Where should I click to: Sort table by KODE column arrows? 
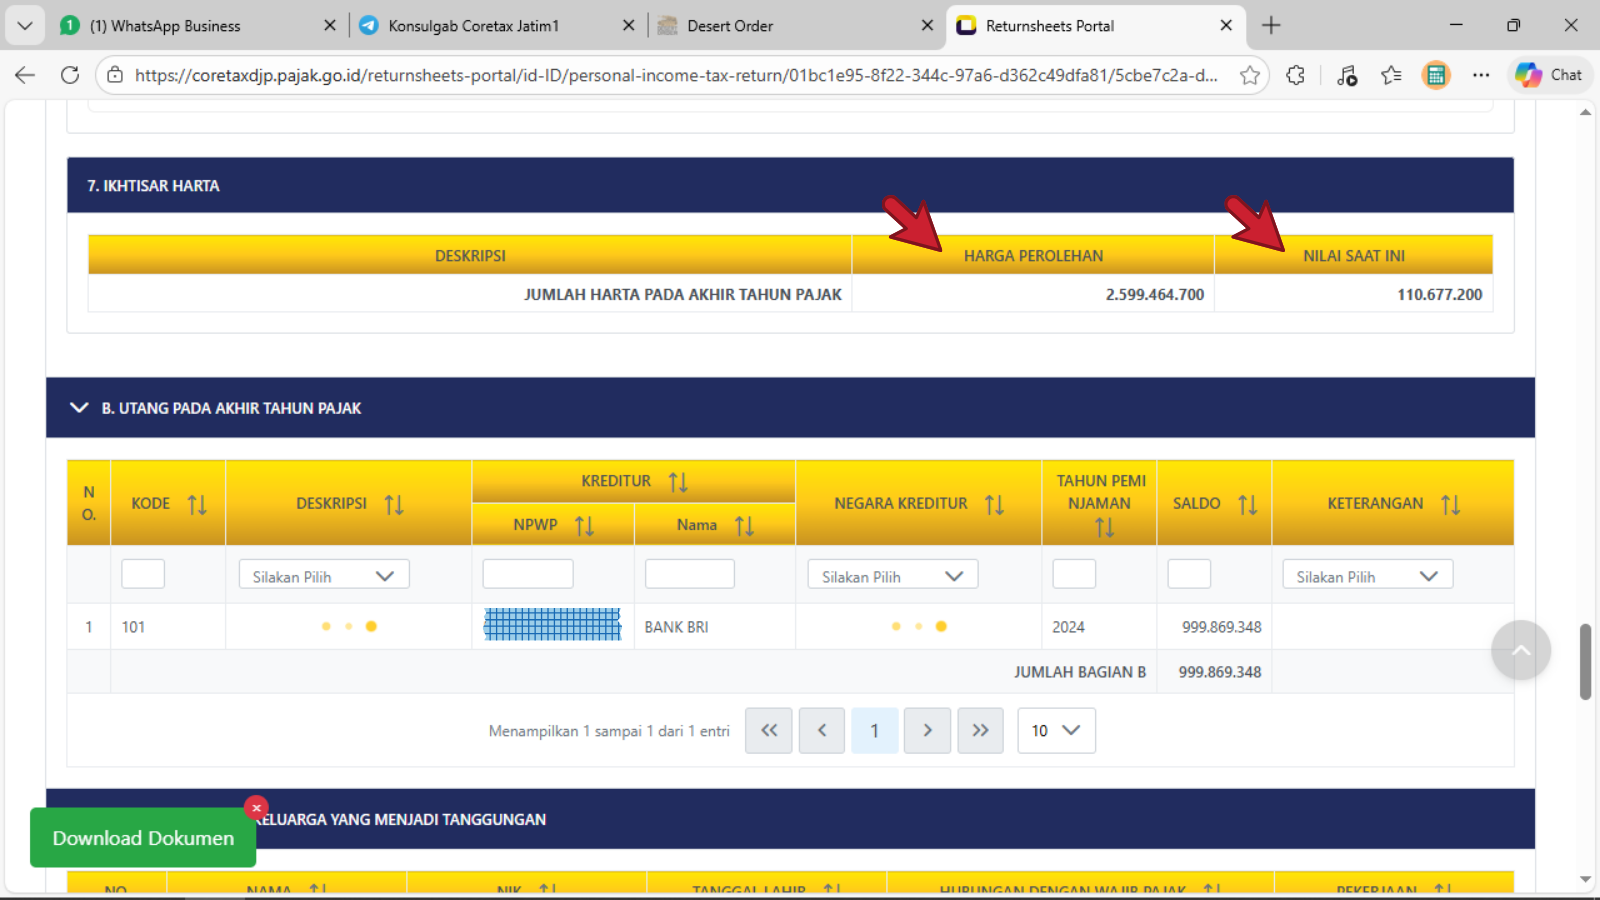(x=197, y=504)
